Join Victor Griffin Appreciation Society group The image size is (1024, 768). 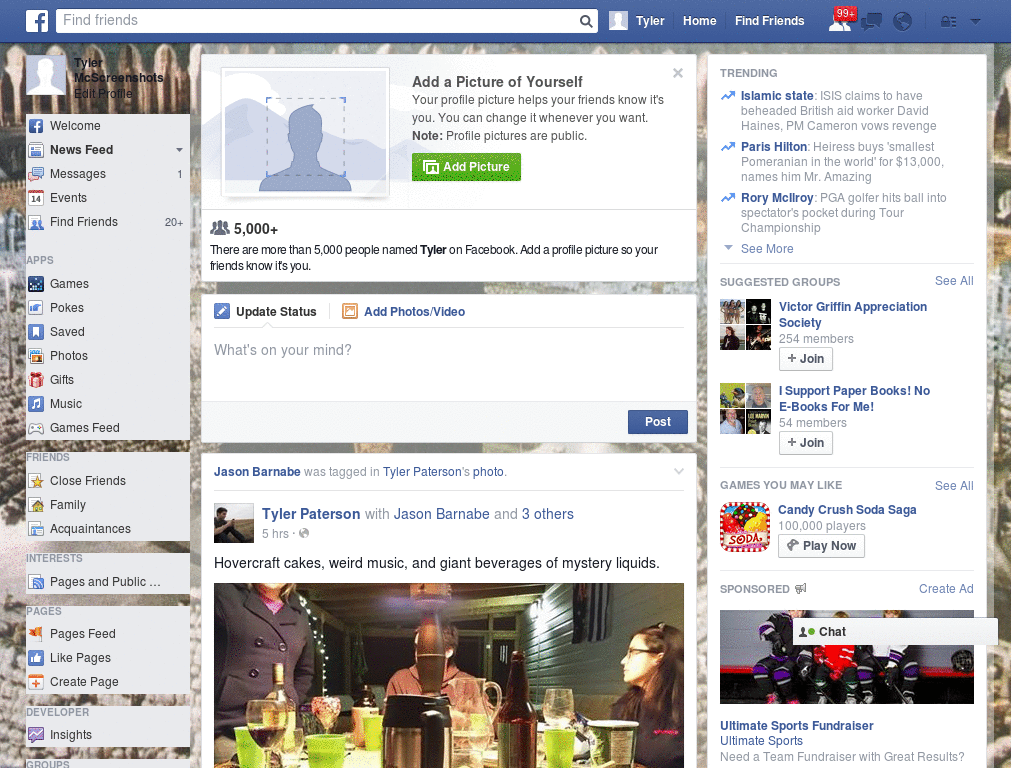806,359
